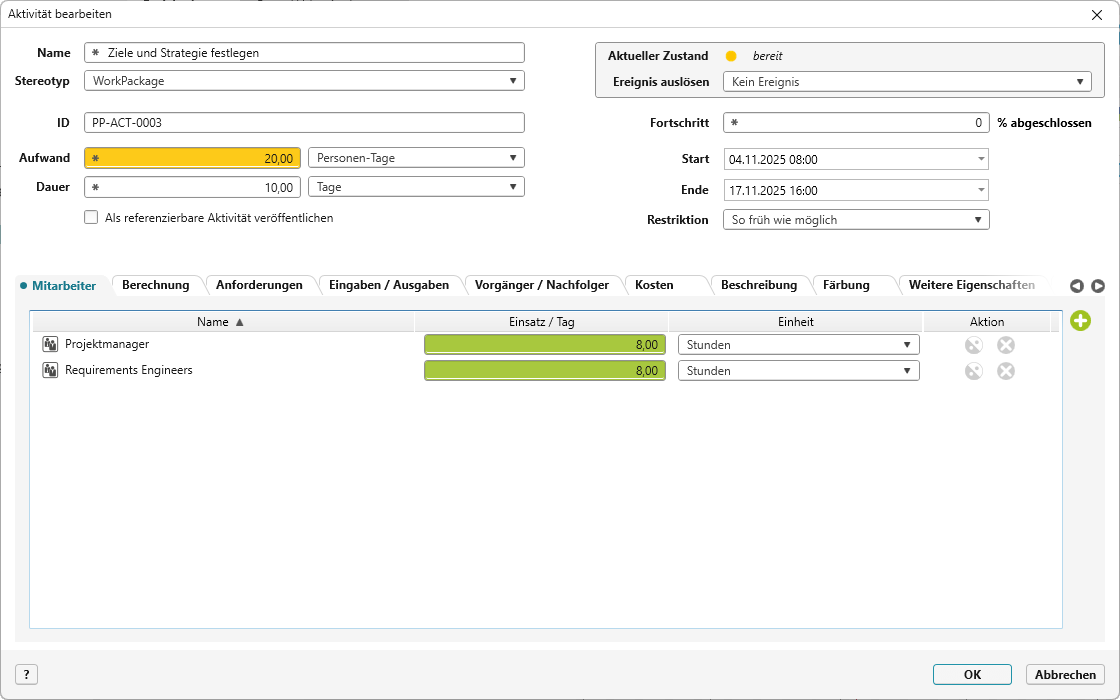Open the Vorgänger / Nachfolger tab
Screen dimensions: 1120x700
(x=541, y=285)
